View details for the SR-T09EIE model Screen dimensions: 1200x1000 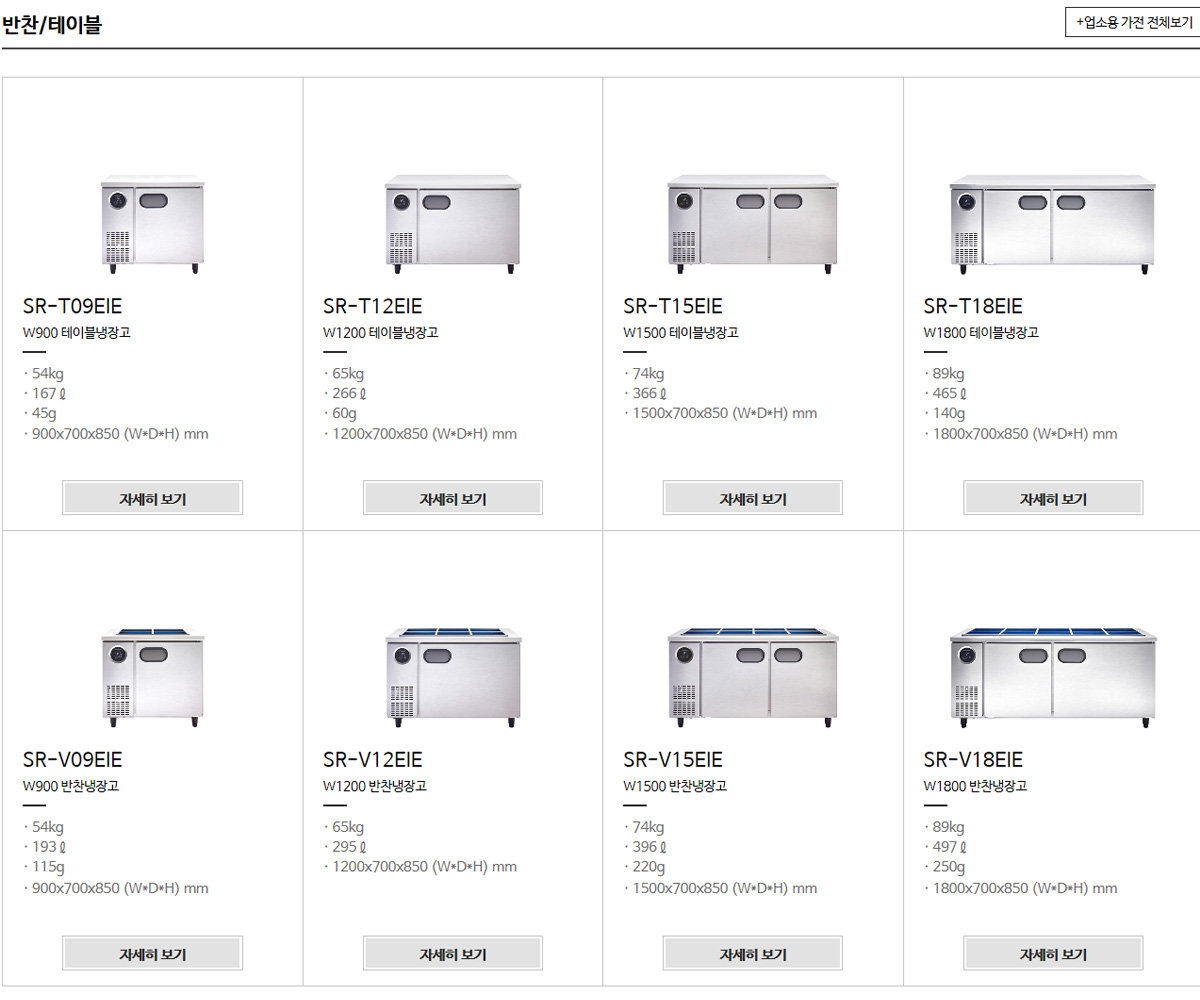click(153, 498)
